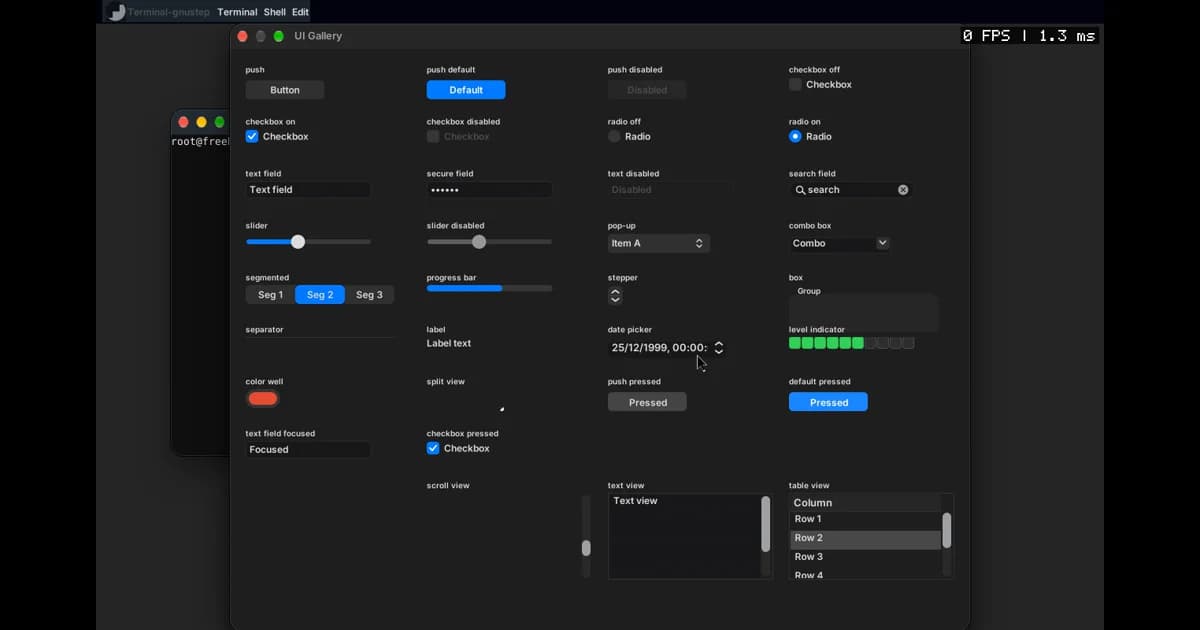Click the magnifier icon in search field
1200x630 pixels.
[800, 190]
